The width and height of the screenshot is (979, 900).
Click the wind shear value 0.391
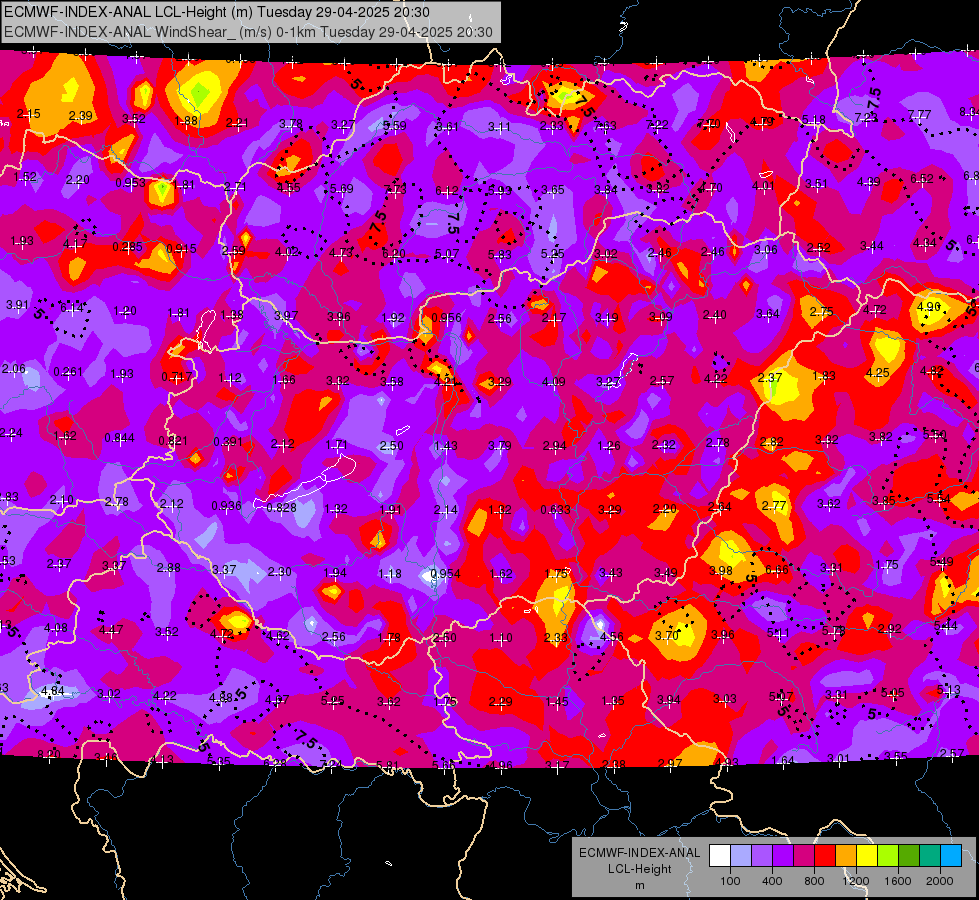[228, 442]
